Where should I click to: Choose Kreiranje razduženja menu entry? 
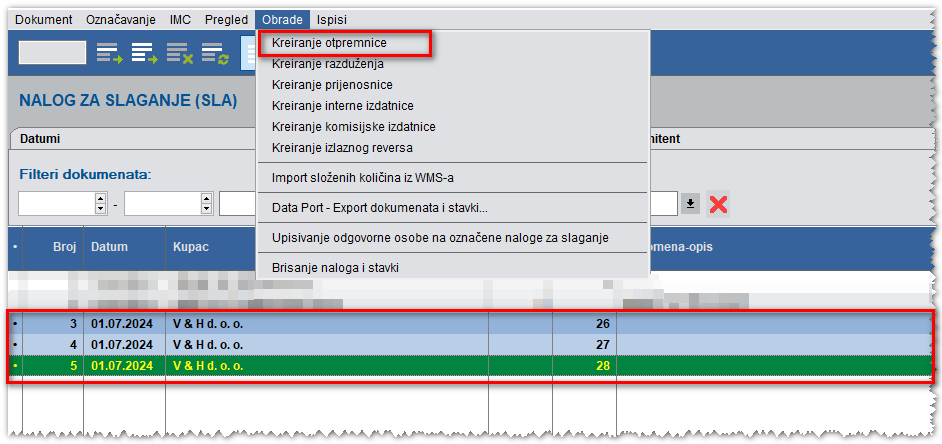coord(320,64)
